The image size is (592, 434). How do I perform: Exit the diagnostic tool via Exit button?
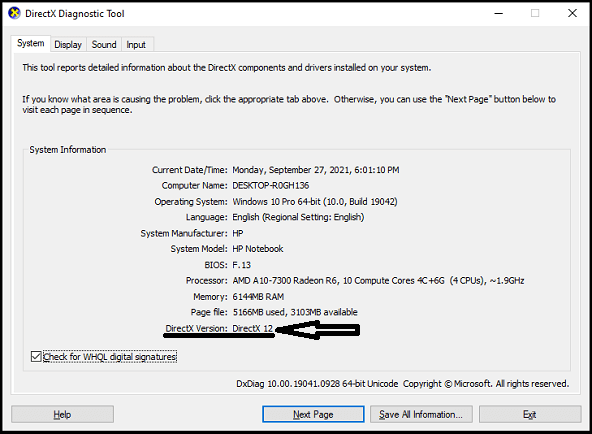[x=530, y=414]
